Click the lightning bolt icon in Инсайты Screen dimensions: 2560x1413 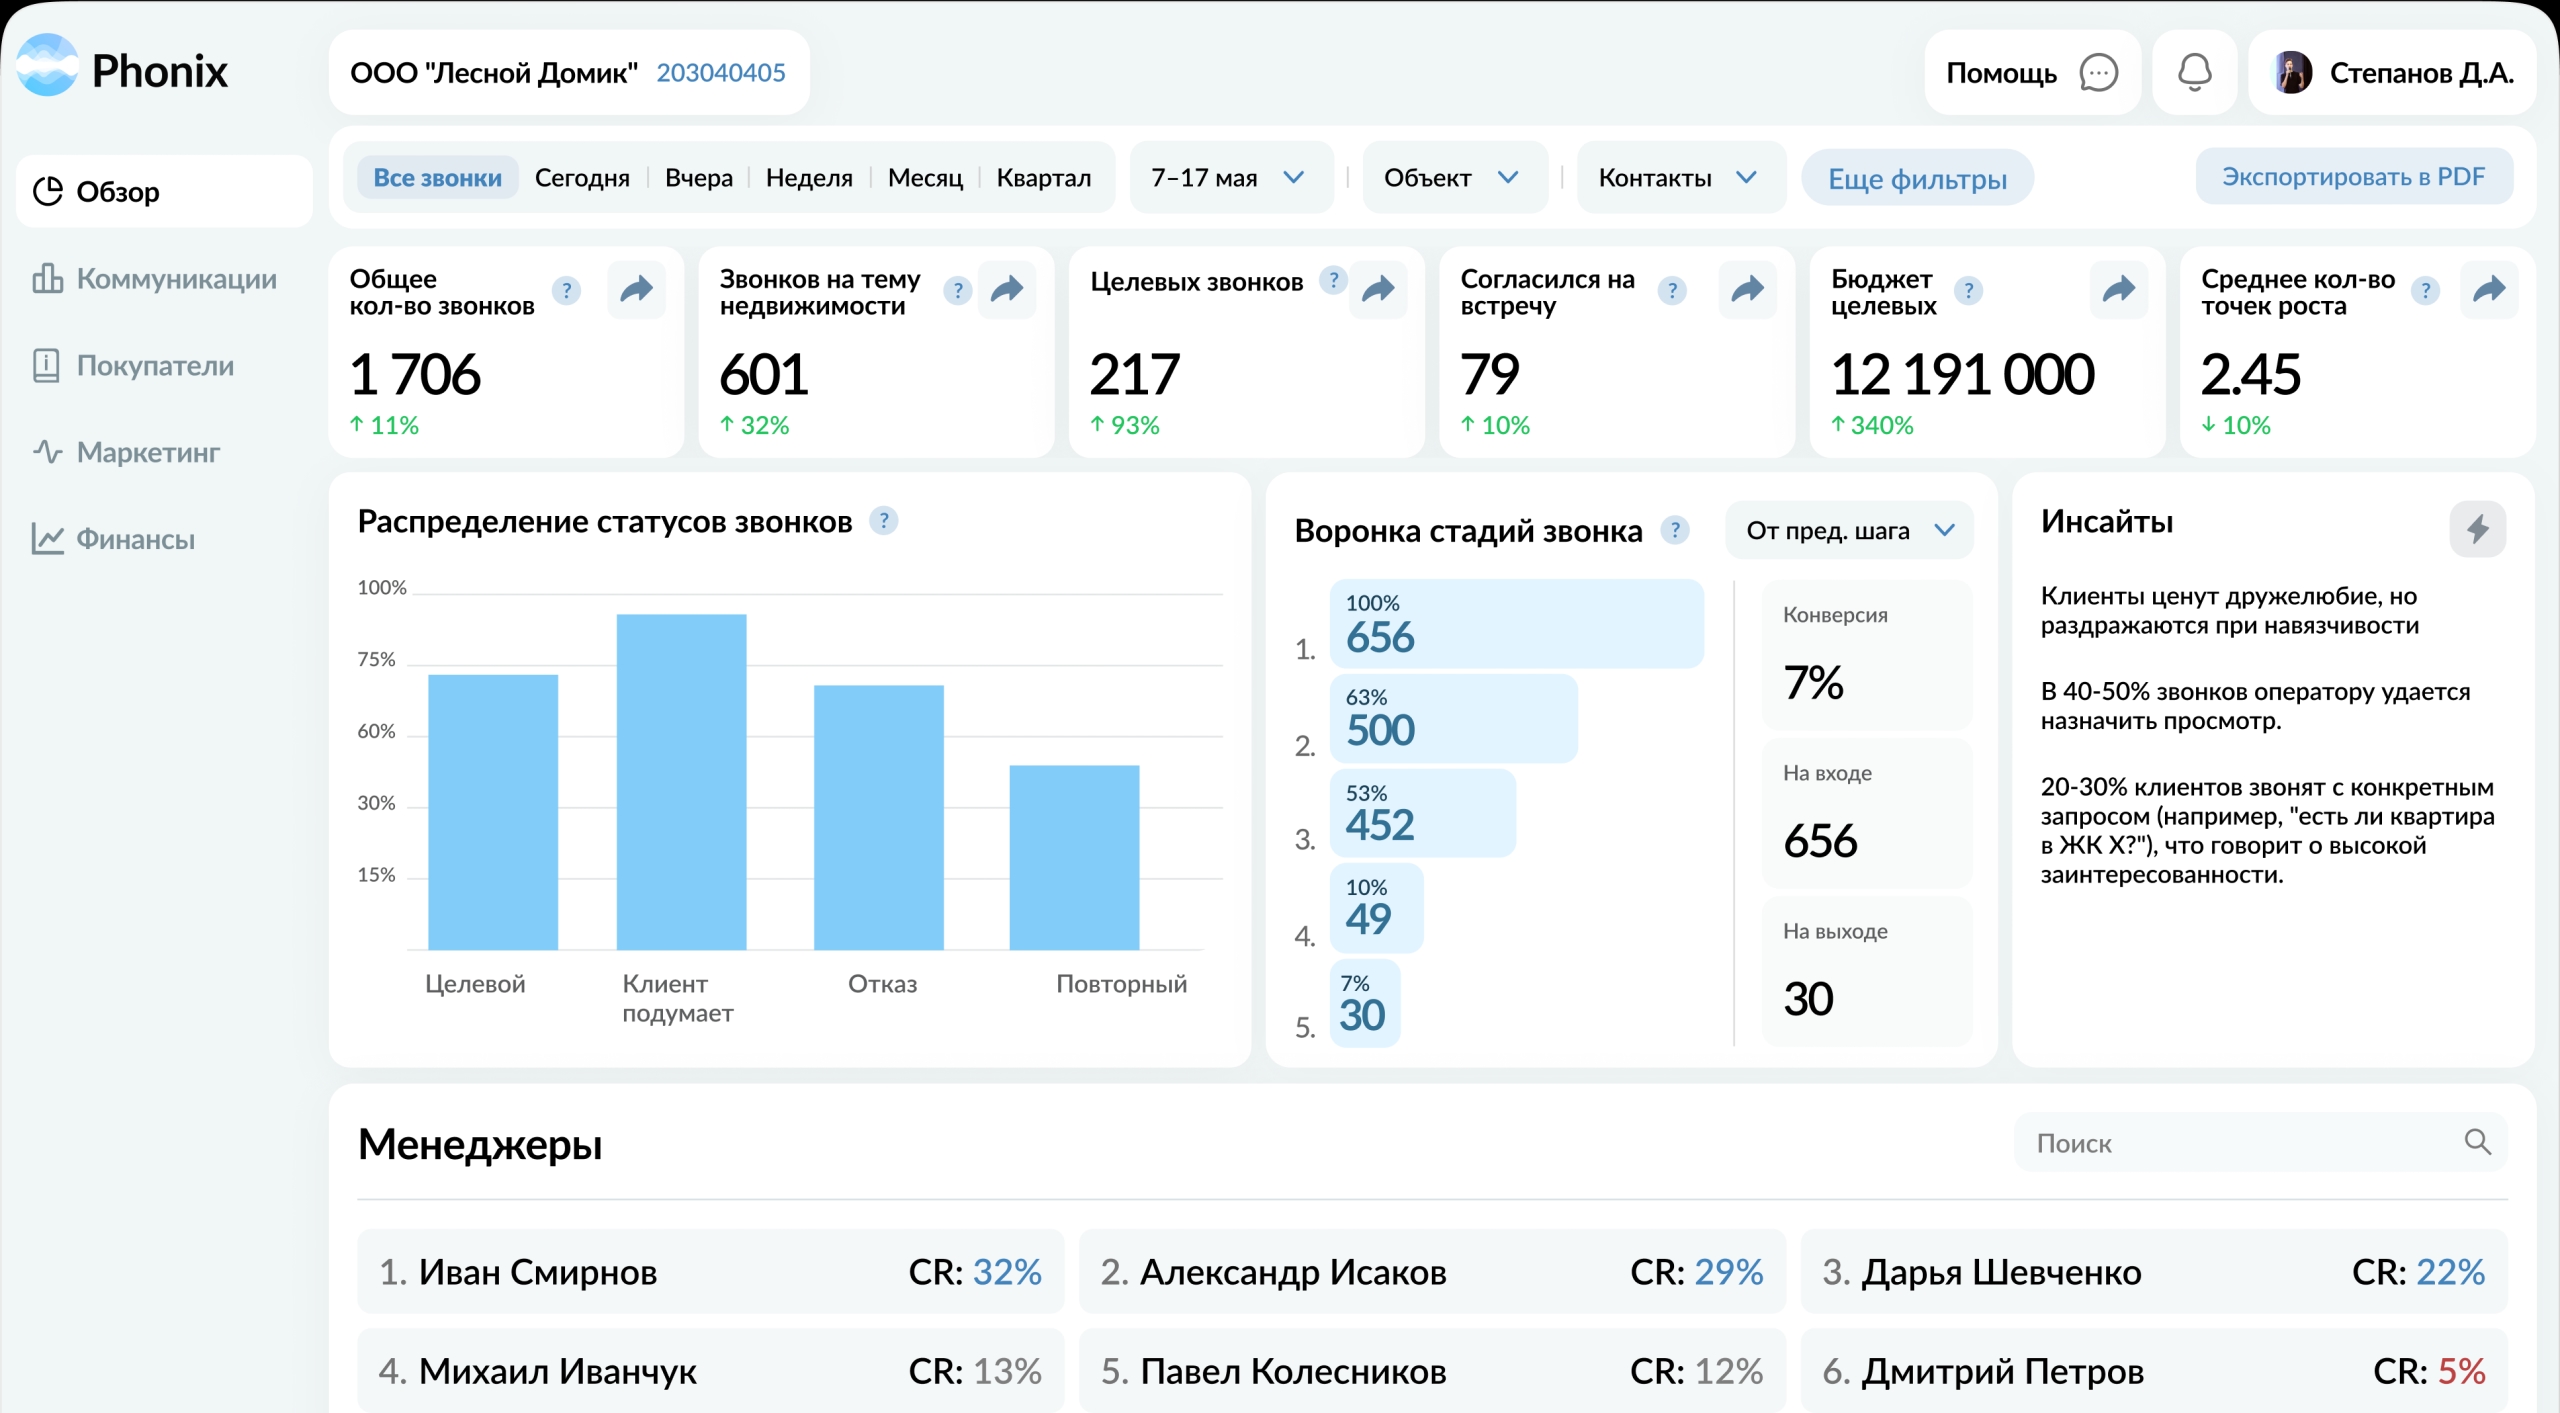pyautogui.click(x=2477, y=529)
